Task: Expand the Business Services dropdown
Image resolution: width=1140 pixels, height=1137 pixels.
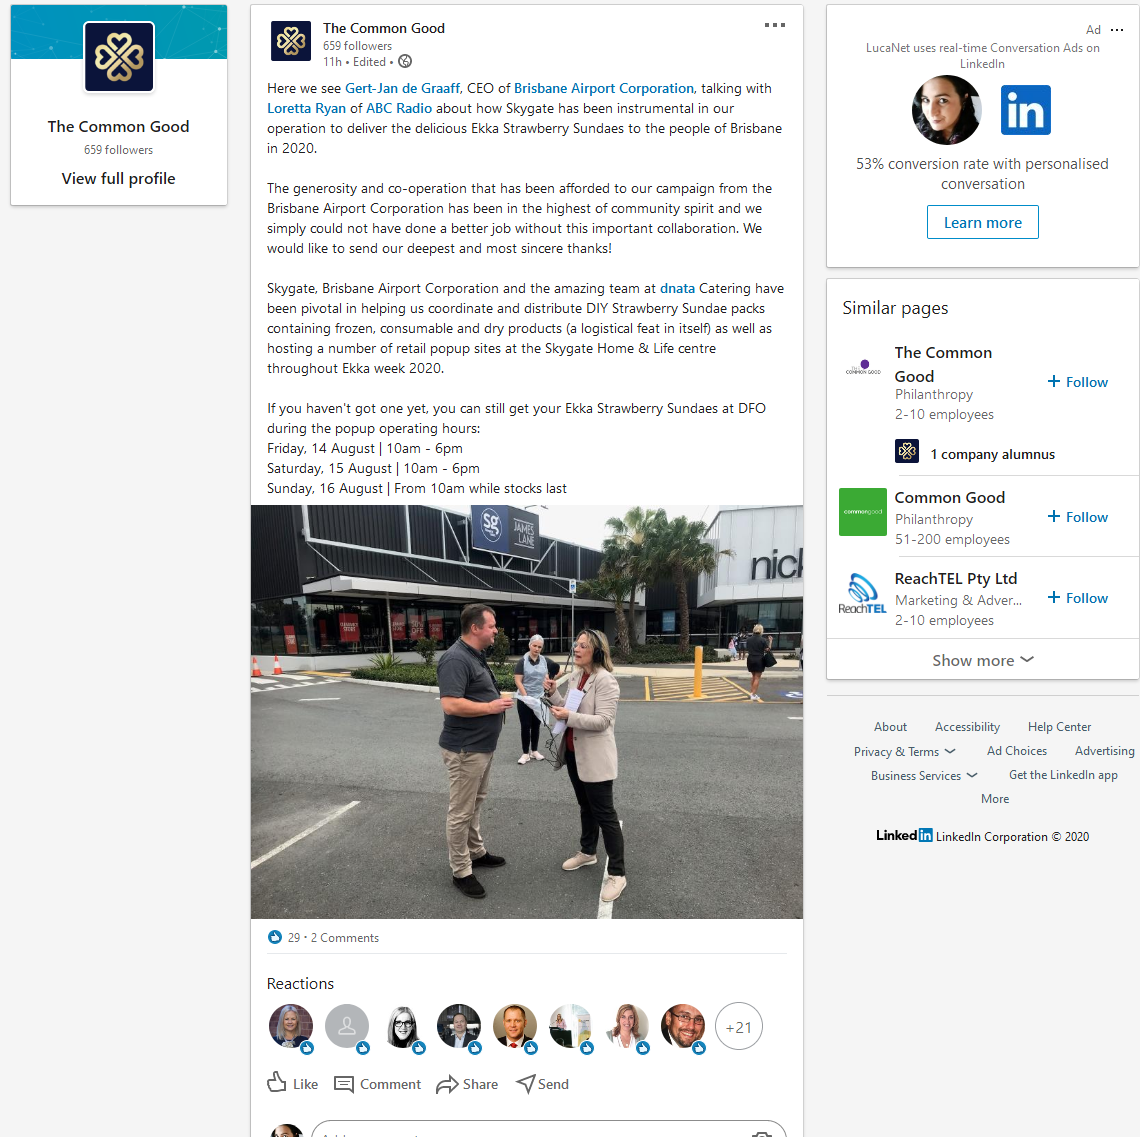Action: [x=924, y=775]
